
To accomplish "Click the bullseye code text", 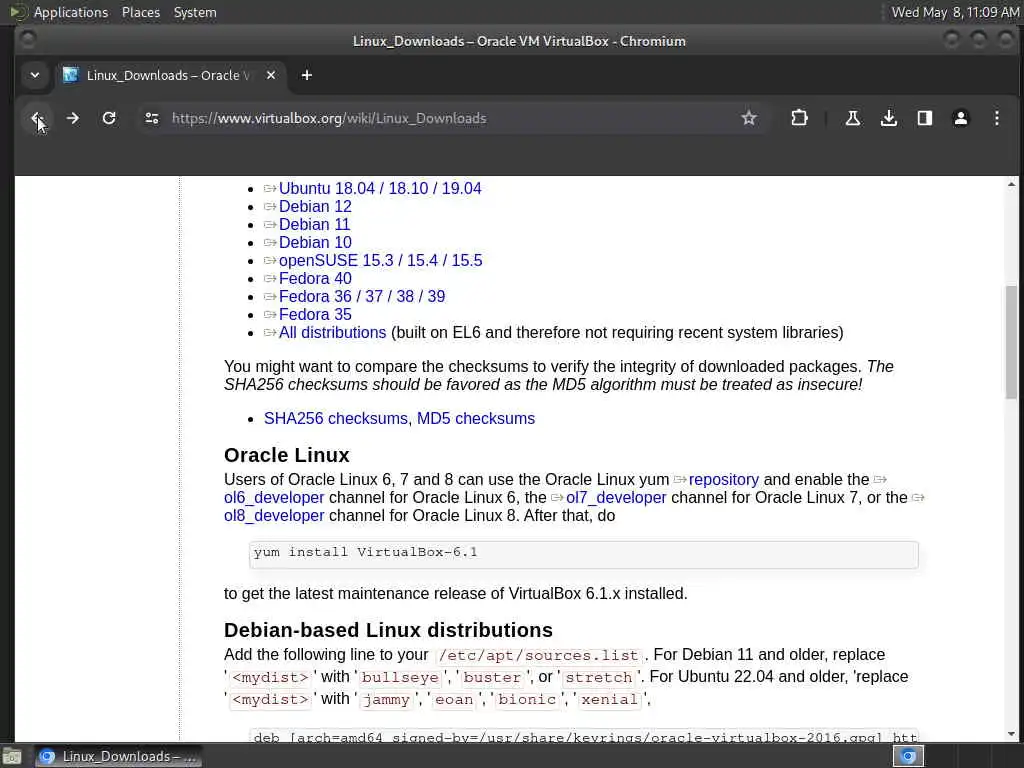I will (400, 677).
